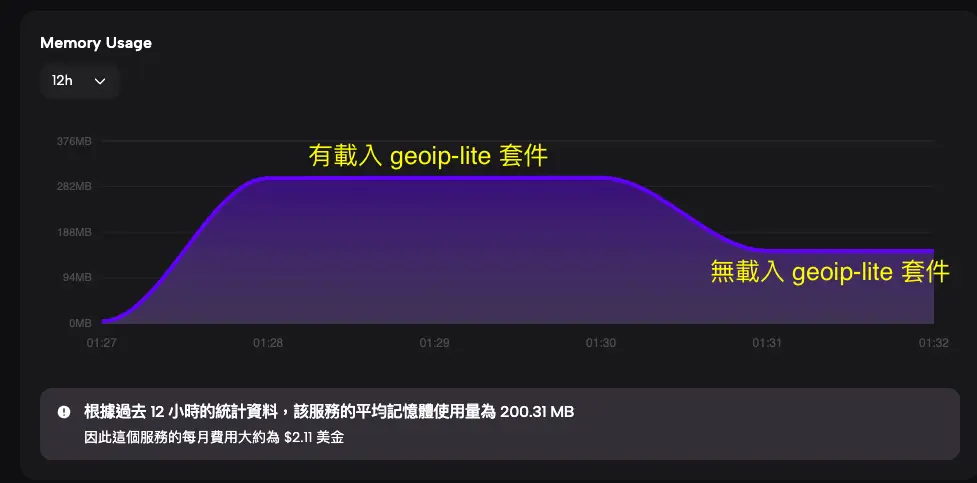This screenshot has height=483, width=977.
Task: Click the 01:28 time axis label
Action: point(267,343)
